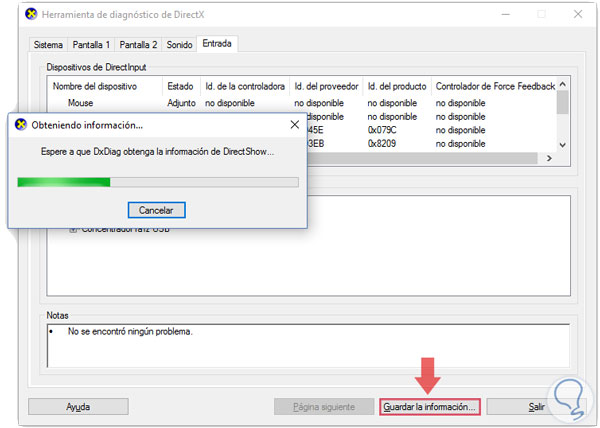Click the Ayuda button
Screen dimensions: 600x428
click(x=78, y=407)
